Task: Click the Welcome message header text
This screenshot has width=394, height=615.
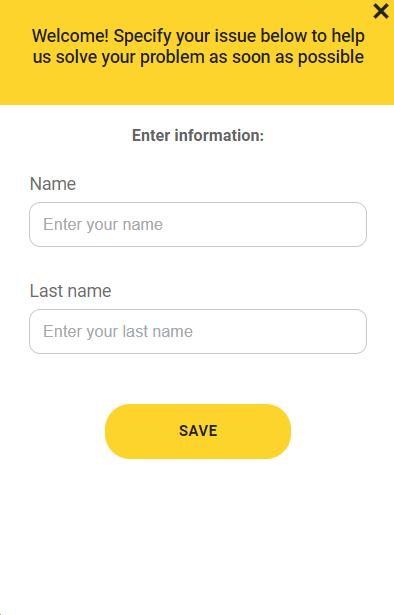Action: [198, 46]
